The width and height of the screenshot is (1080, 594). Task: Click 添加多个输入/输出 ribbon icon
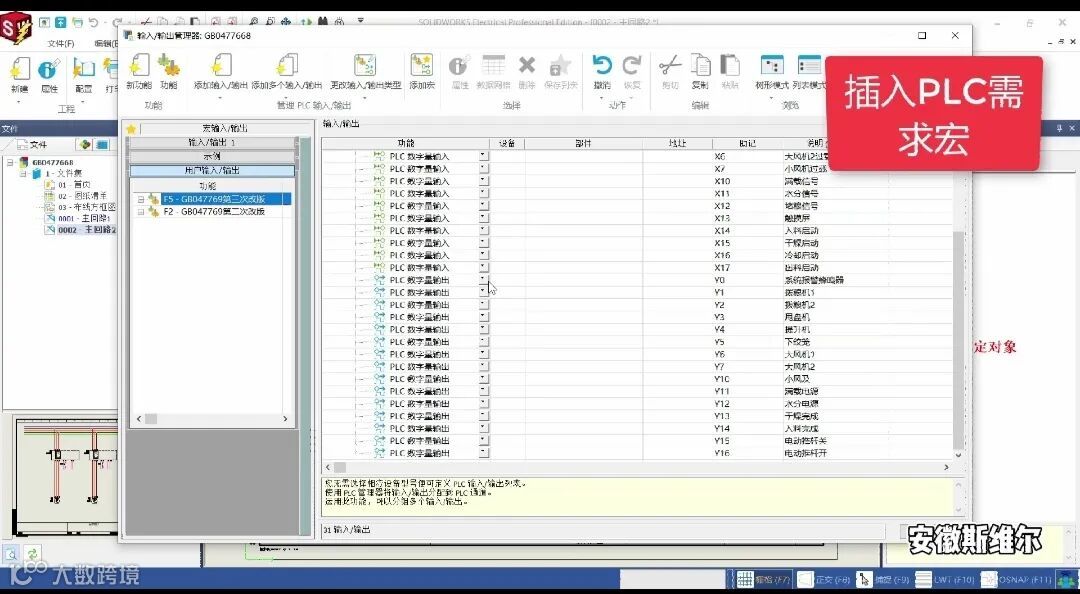pos(287,66)
